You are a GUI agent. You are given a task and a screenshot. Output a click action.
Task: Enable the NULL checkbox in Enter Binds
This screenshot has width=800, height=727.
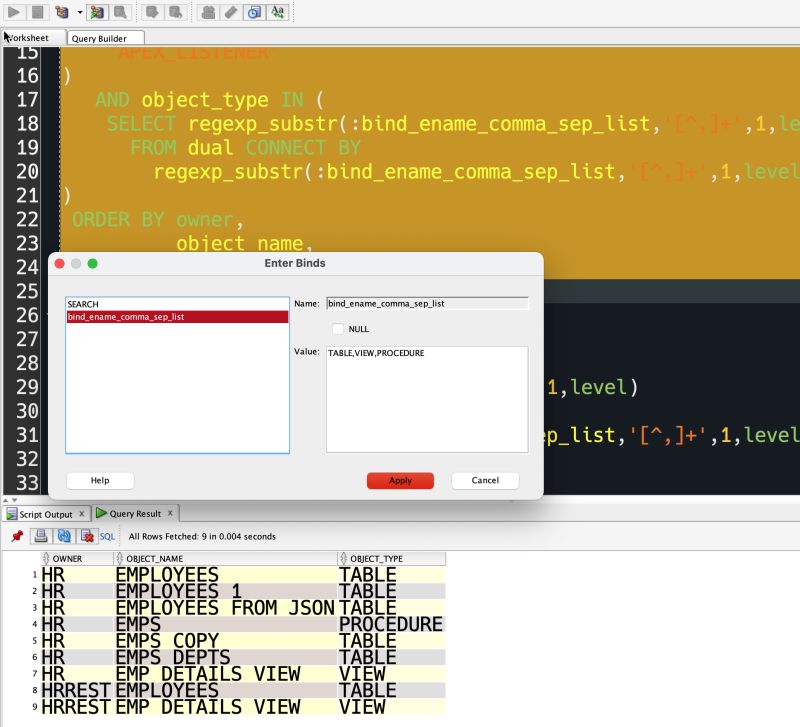(338, 328)
